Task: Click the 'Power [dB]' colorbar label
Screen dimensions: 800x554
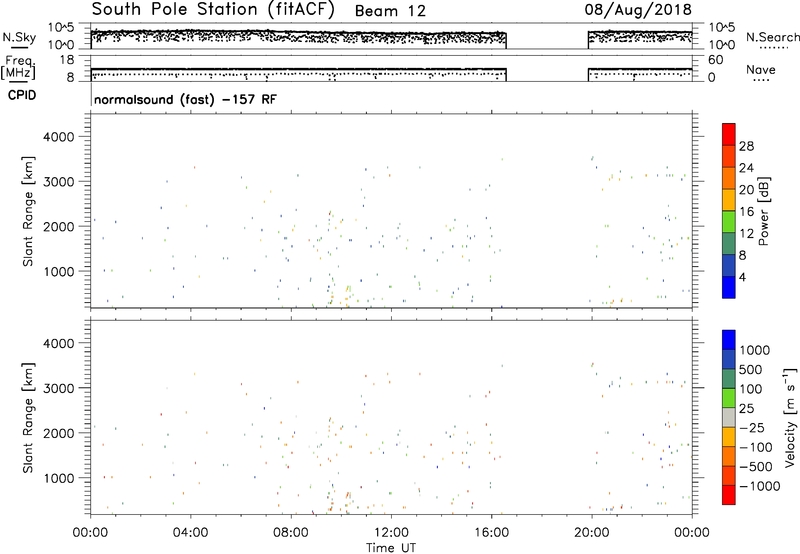Action: click(763, 211)
